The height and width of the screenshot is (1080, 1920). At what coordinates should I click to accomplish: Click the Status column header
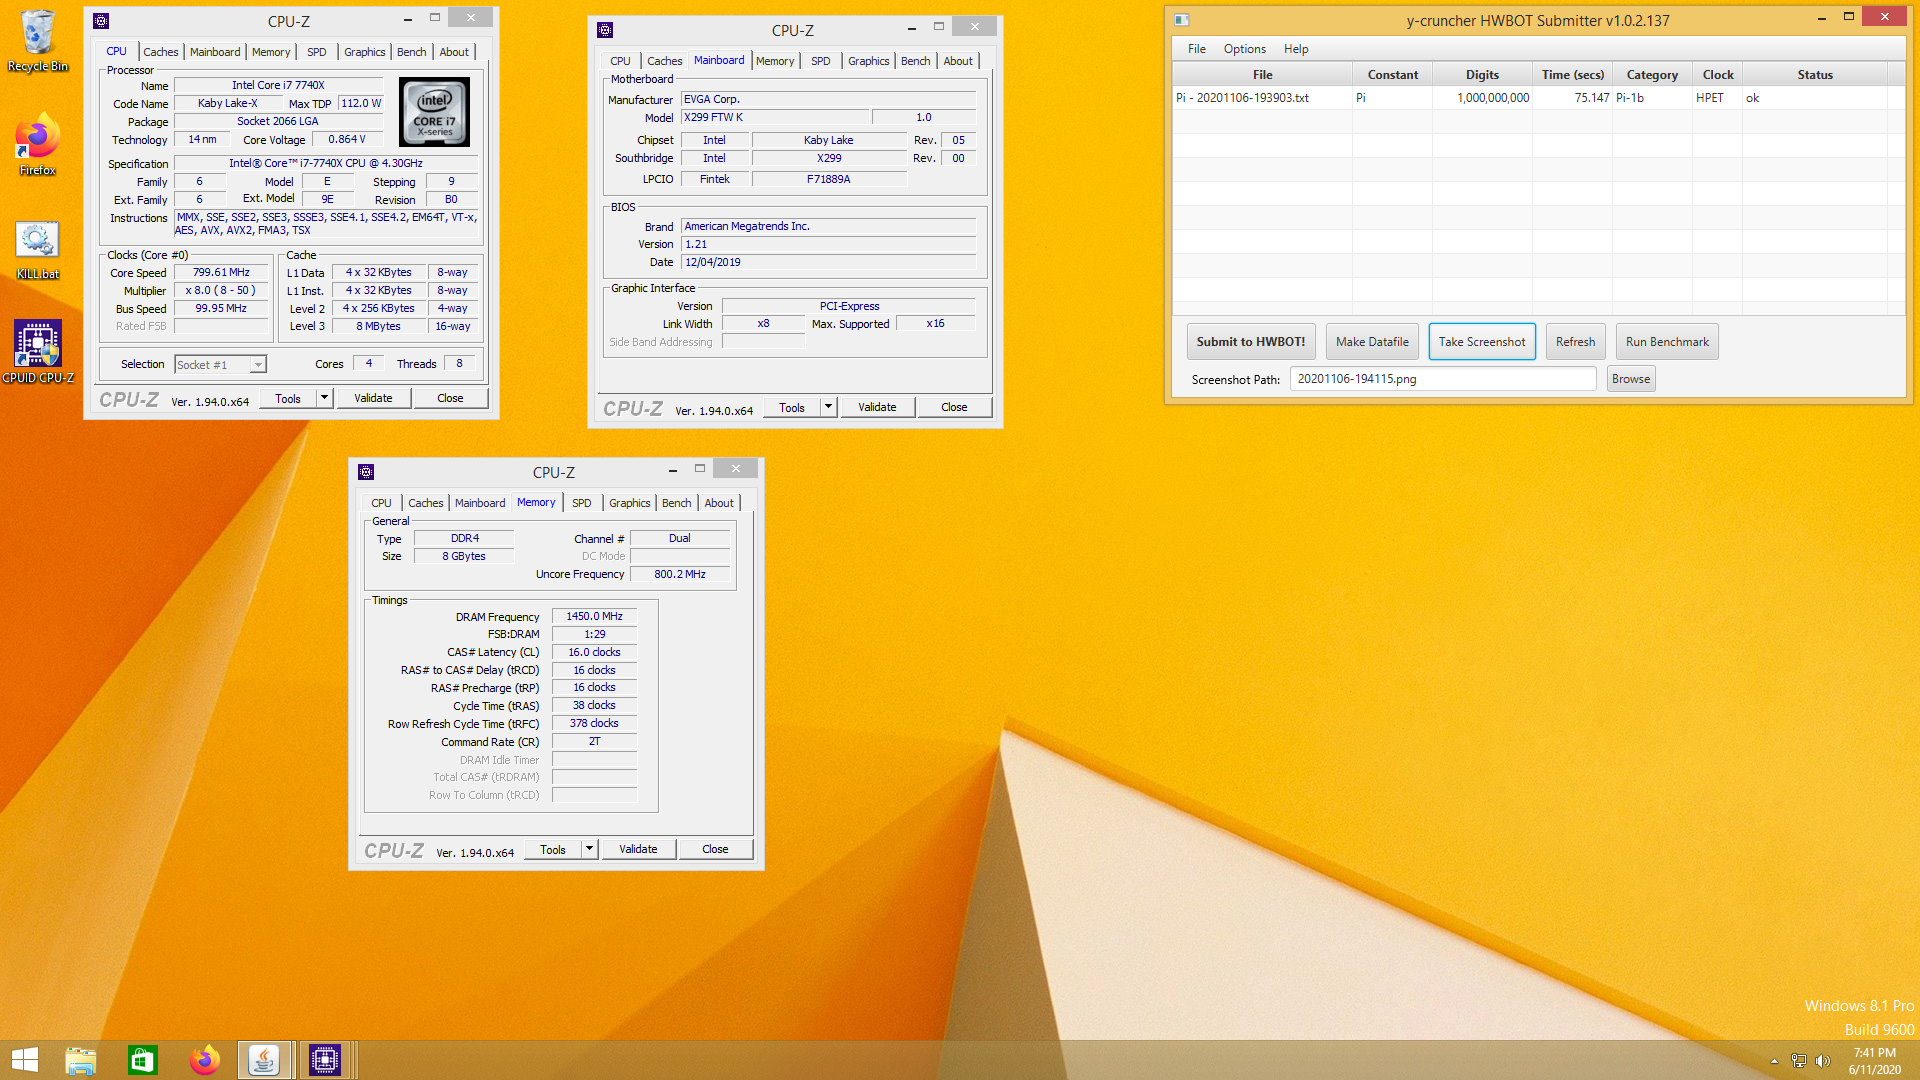[1815, 75]
